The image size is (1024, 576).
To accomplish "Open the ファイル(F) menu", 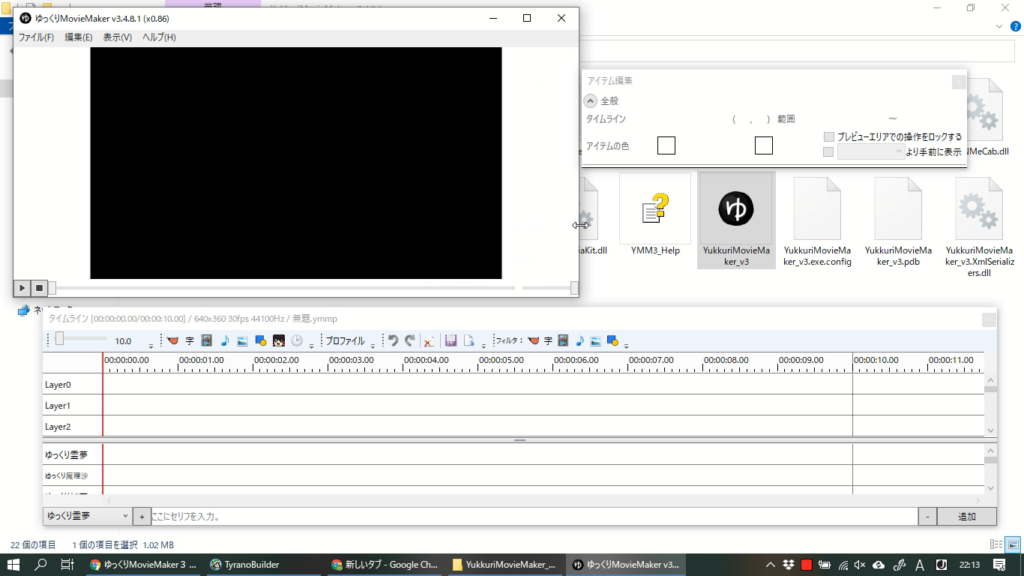I will click(36, 37).
